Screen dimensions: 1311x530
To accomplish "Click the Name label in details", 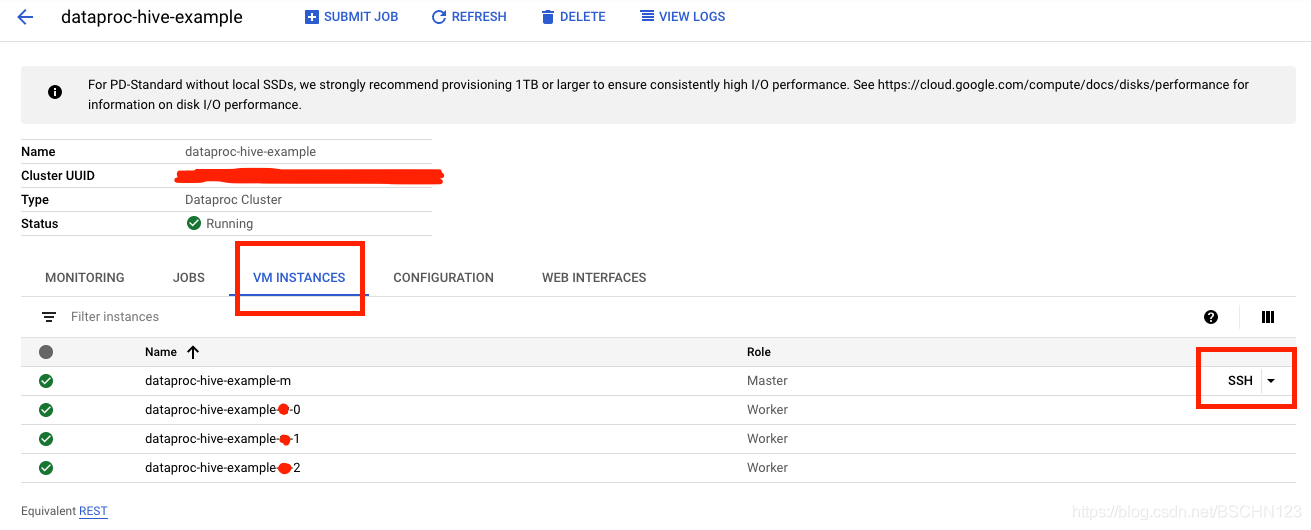I will coord(38,152).
